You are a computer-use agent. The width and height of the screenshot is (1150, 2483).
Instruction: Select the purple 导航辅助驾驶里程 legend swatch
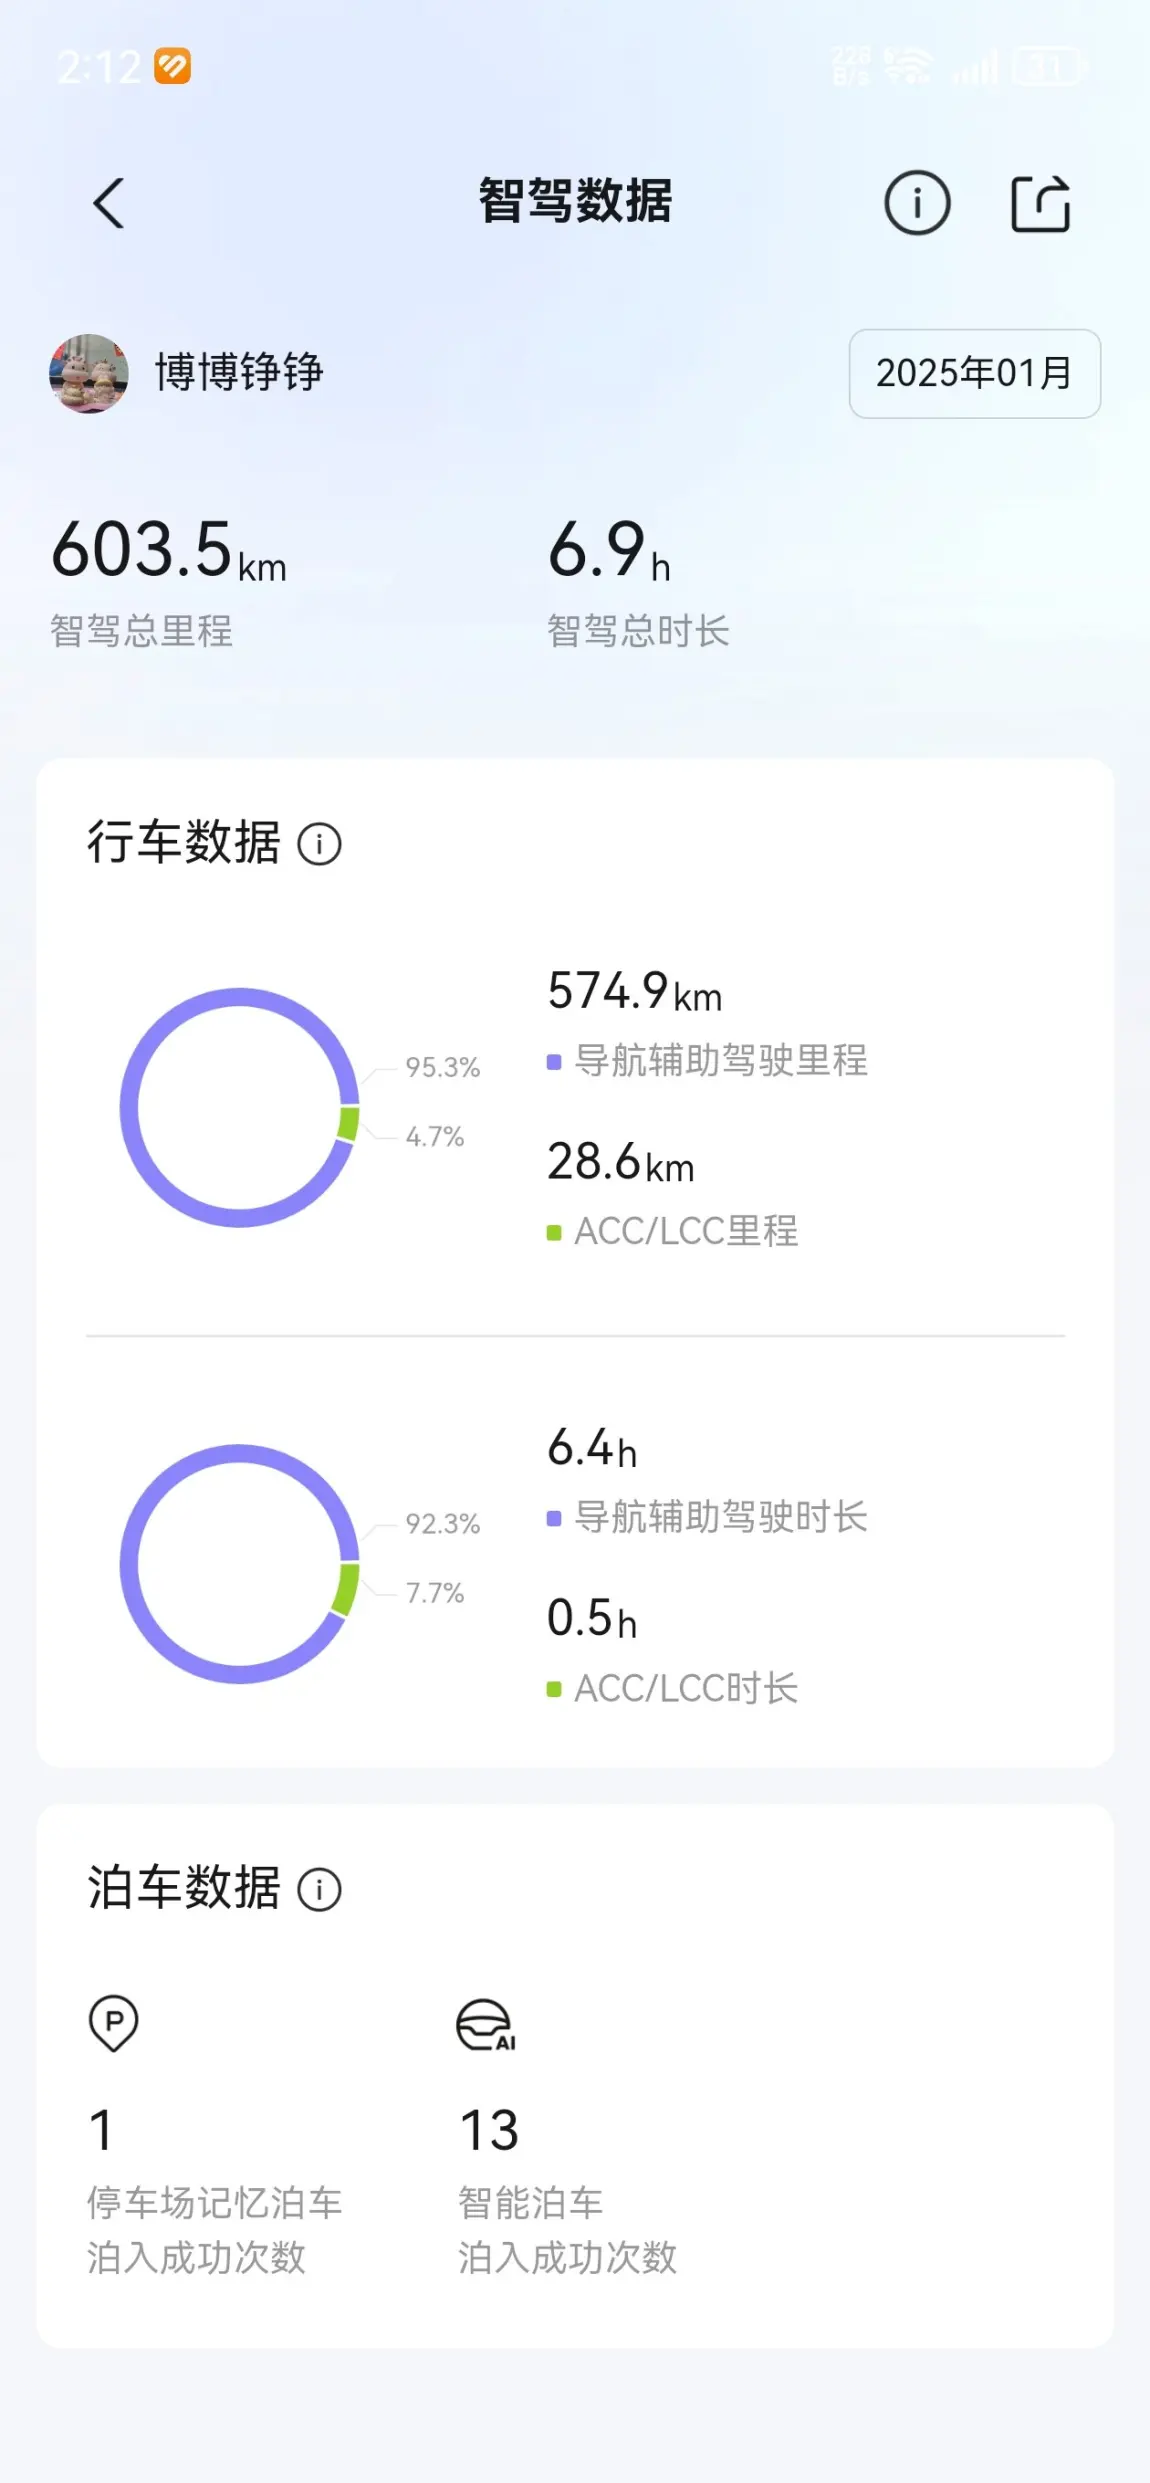pyautogui.click(x=554, y=1062)
